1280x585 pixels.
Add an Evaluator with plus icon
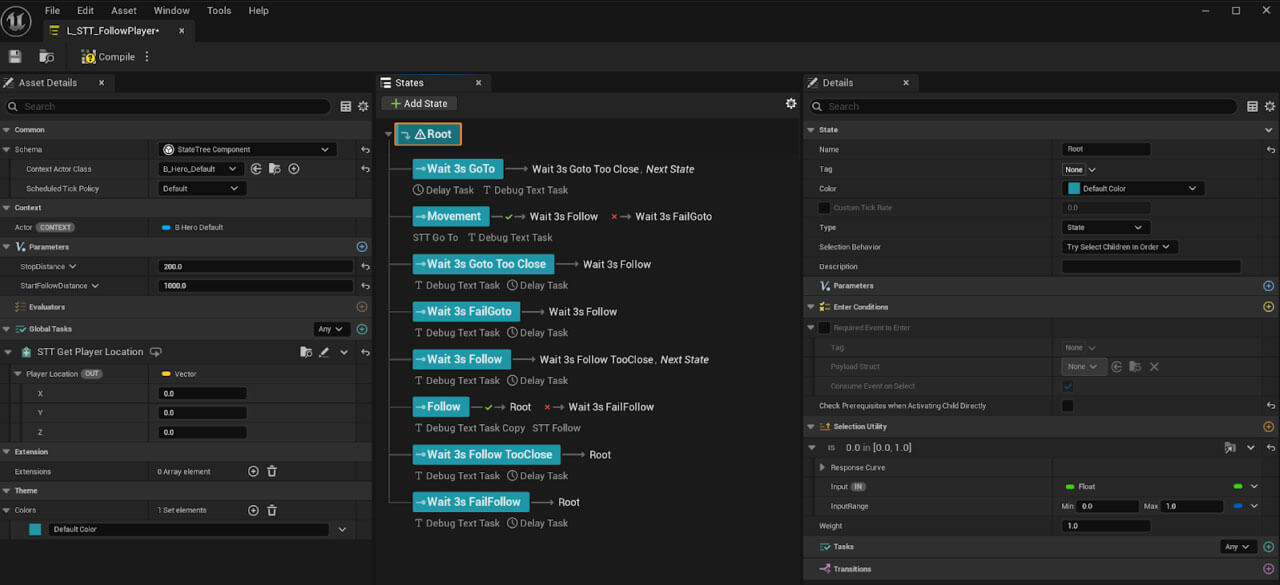tap(362, 307)
